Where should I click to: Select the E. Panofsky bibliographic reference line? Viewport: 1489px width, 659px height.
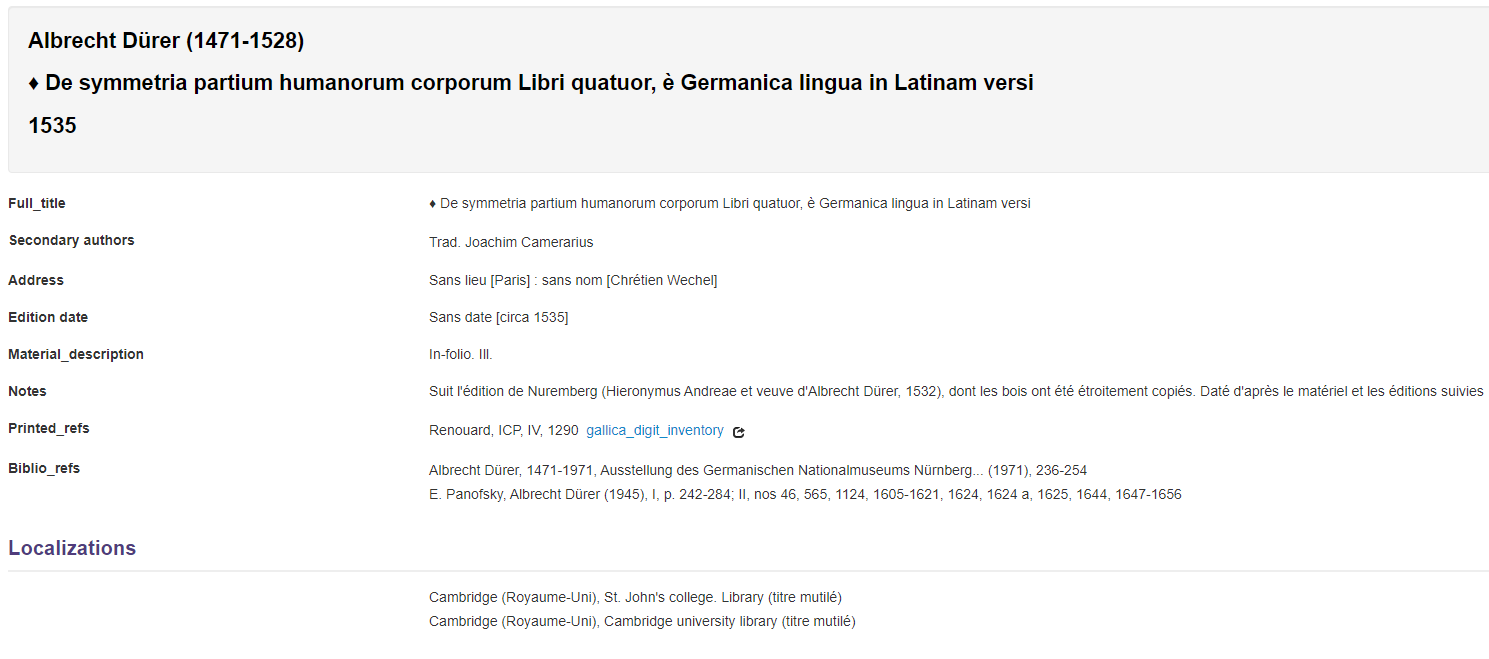click(x=805, y=494)
